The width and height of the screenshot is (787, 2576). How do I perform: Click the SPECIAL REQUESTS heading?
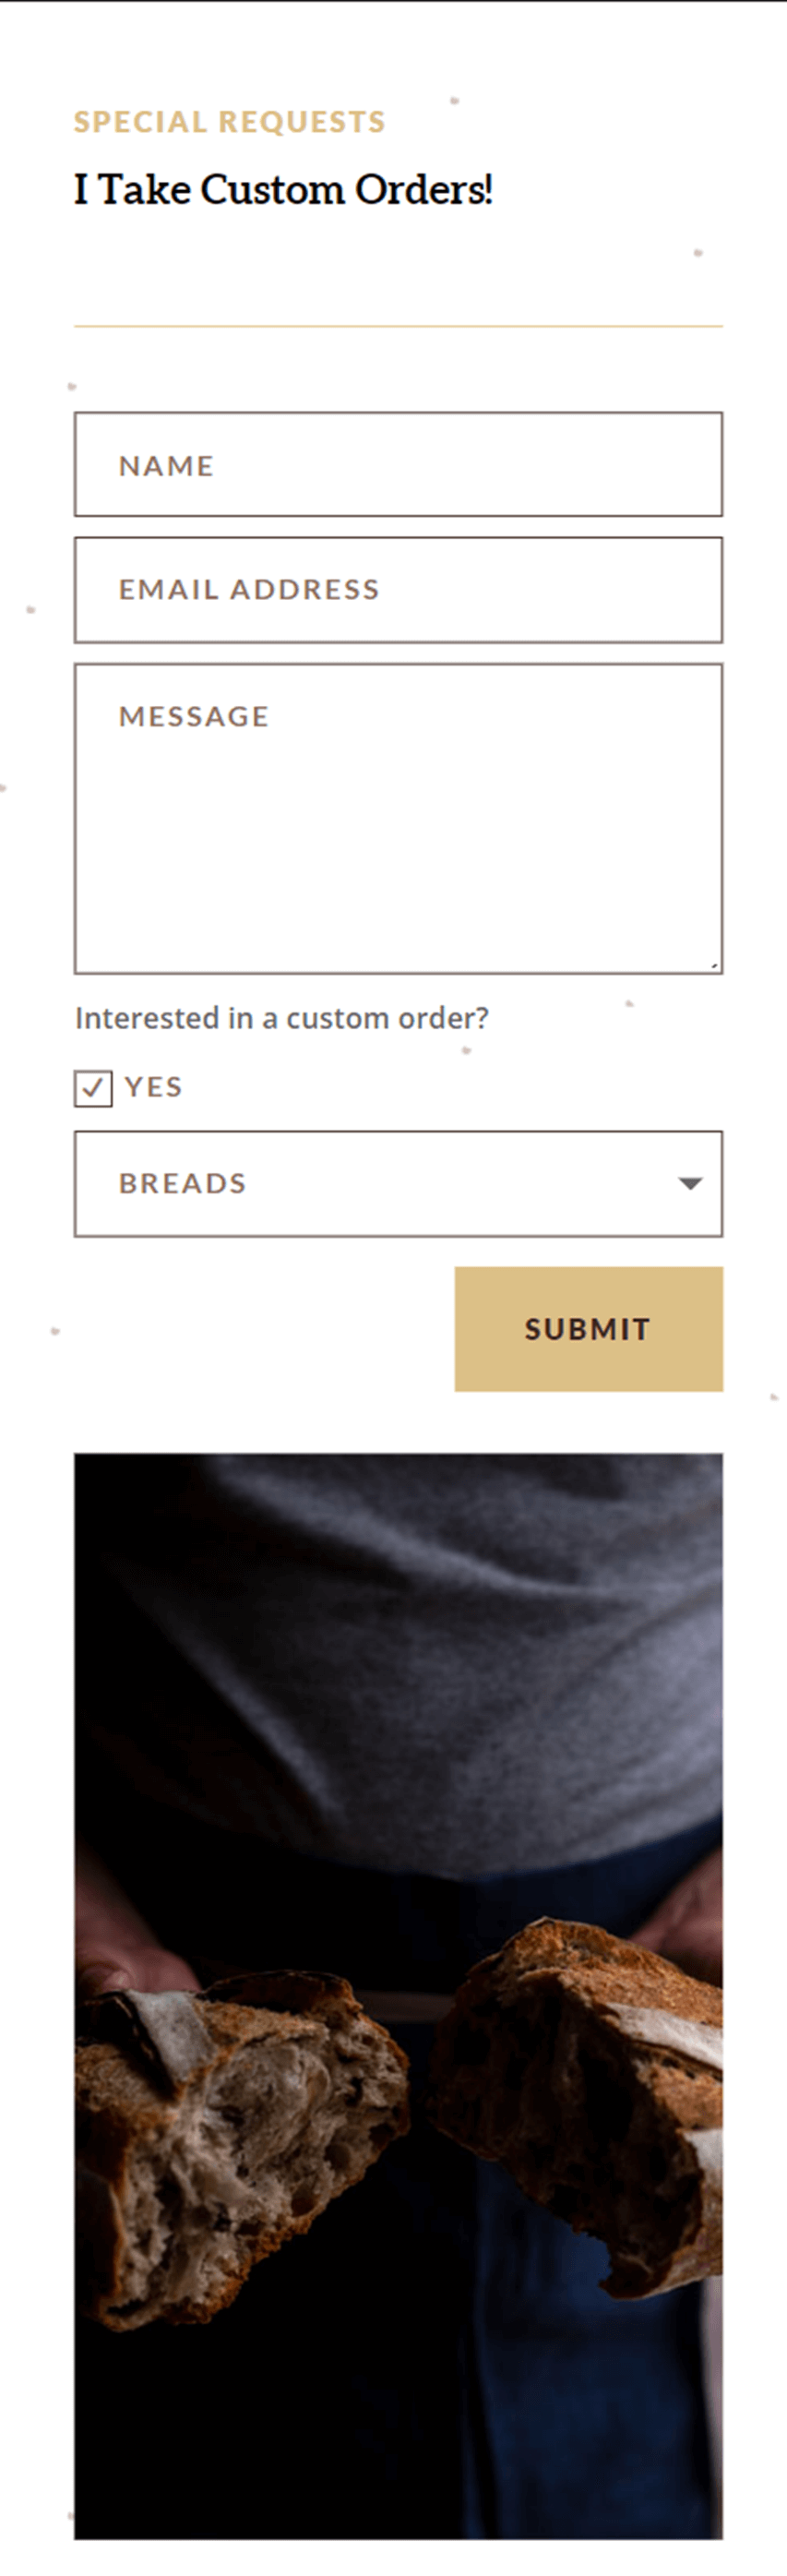(x=229, y=122)
